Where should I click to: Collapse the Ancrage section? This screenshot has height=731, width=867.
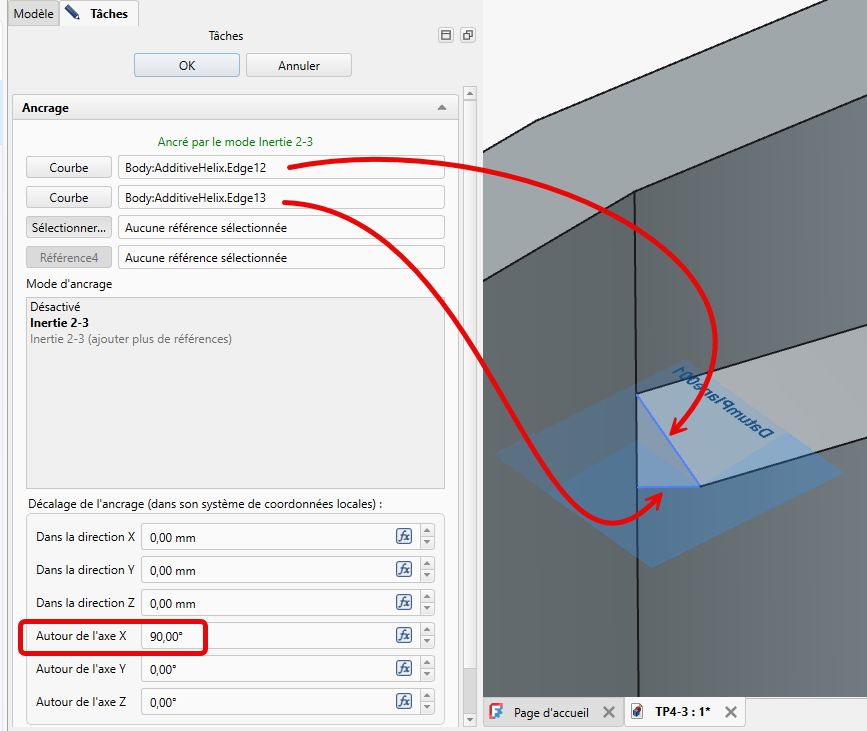pos(442,107)
